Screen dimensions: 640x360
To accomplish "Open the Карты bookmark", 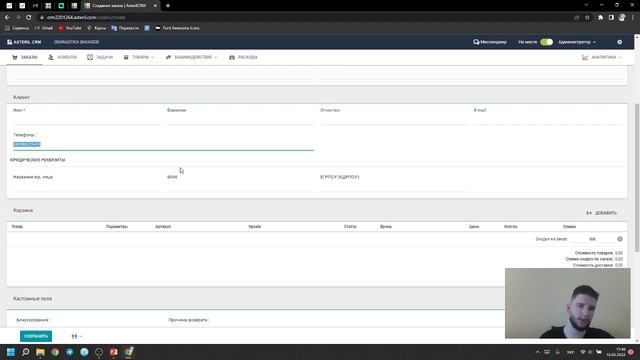I will pyautogui.click(x=96, y=28).
